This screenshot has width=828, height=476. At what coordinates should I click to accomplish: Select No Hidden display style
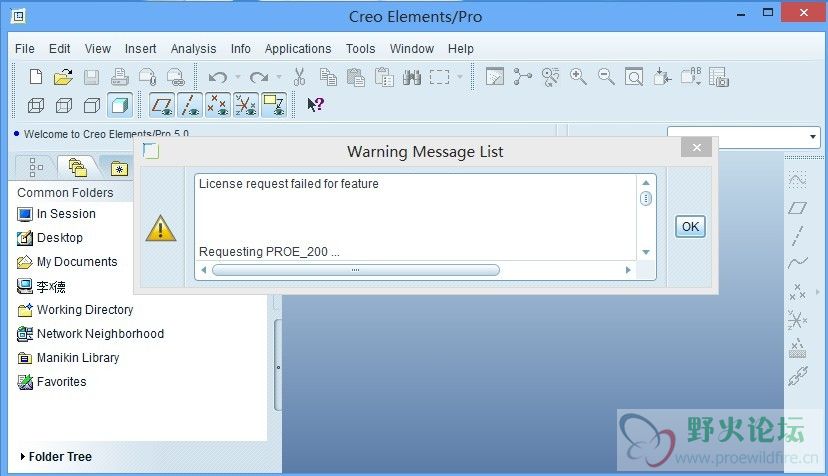coord(92,105)
